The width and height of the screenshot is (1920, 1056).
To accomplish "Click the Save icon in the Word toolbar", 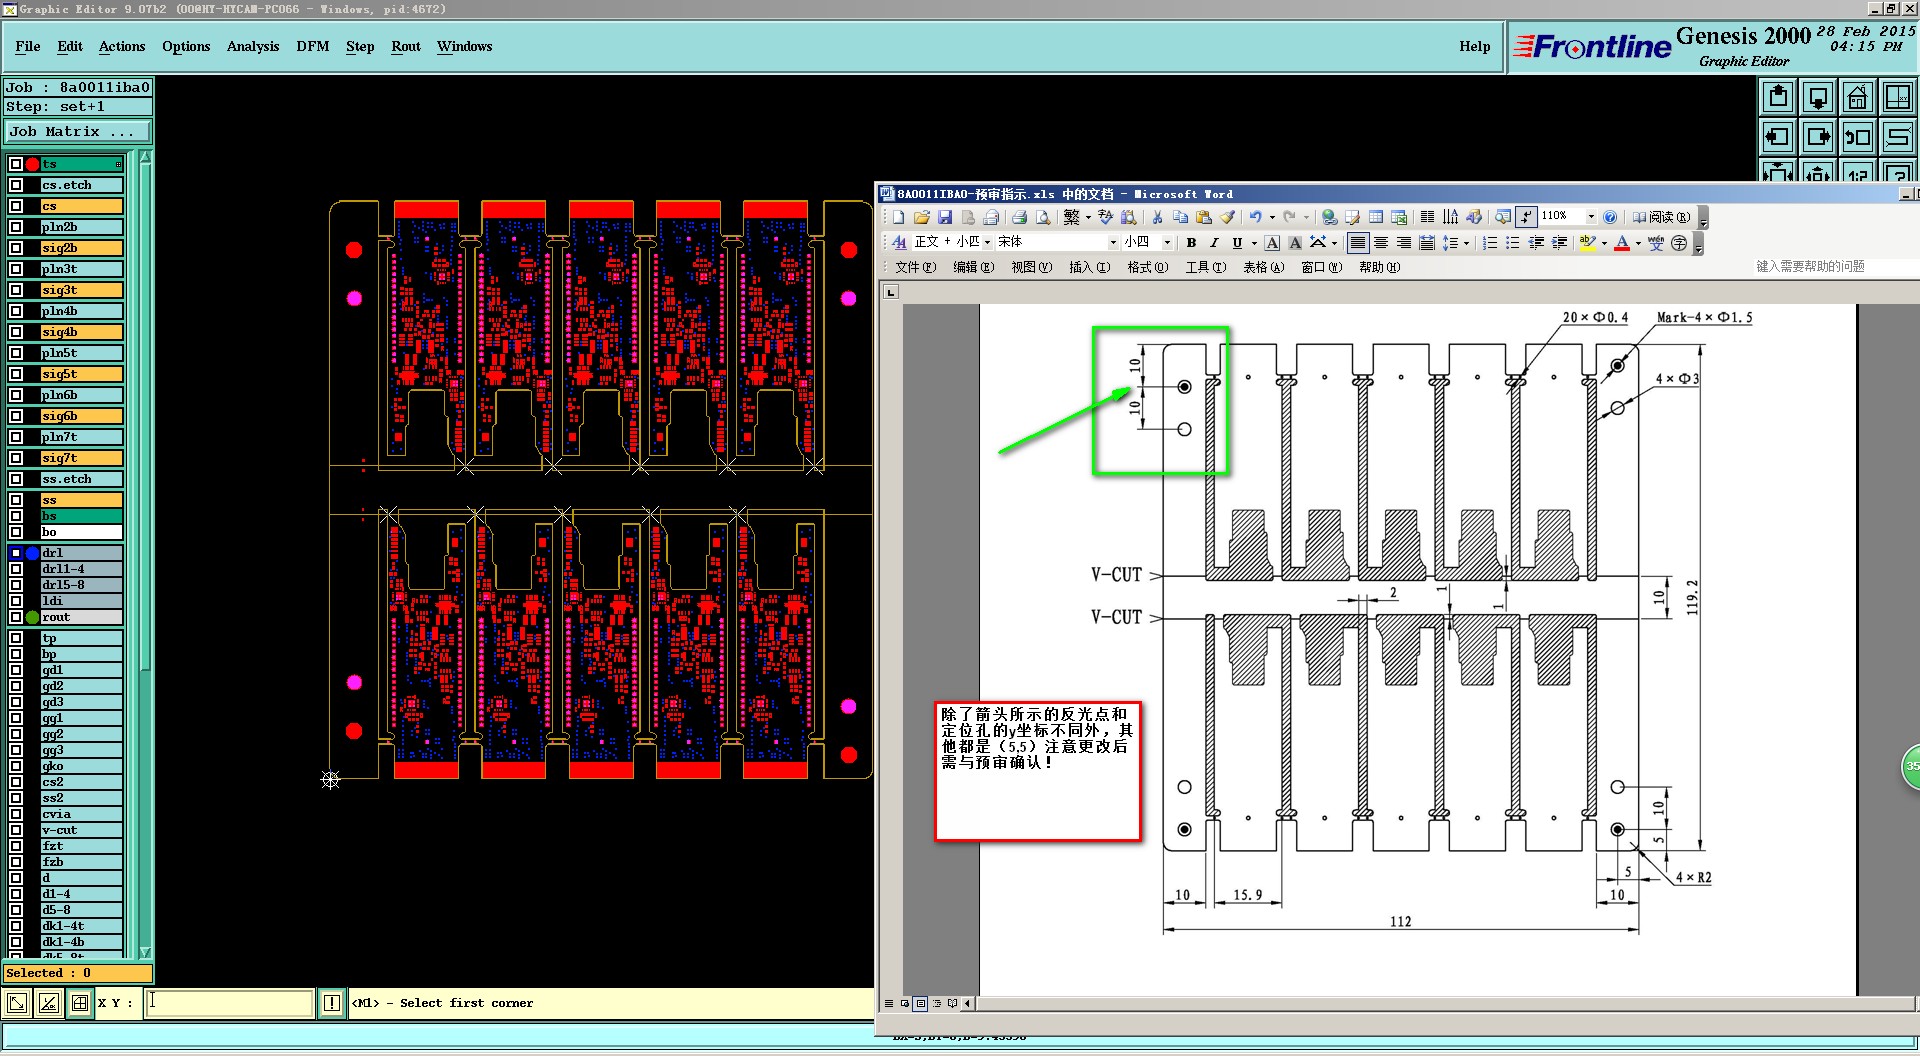I will [x=945, y=217].
